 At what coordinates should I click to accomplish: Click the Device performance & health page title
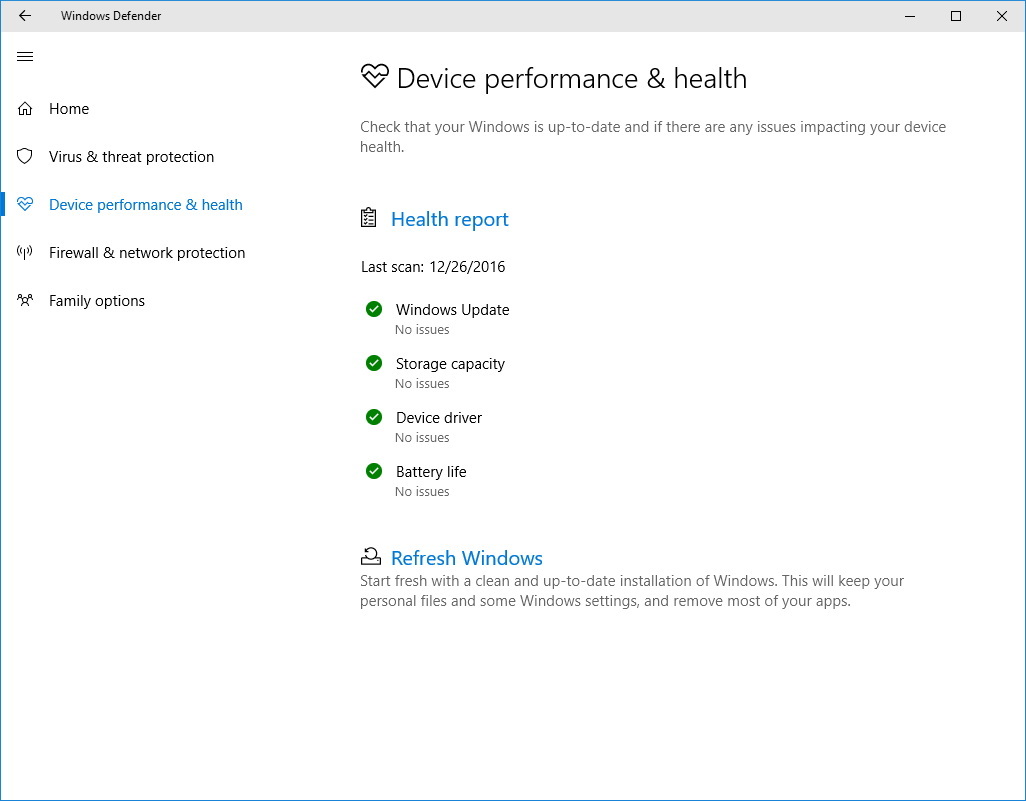click(572, 79)
